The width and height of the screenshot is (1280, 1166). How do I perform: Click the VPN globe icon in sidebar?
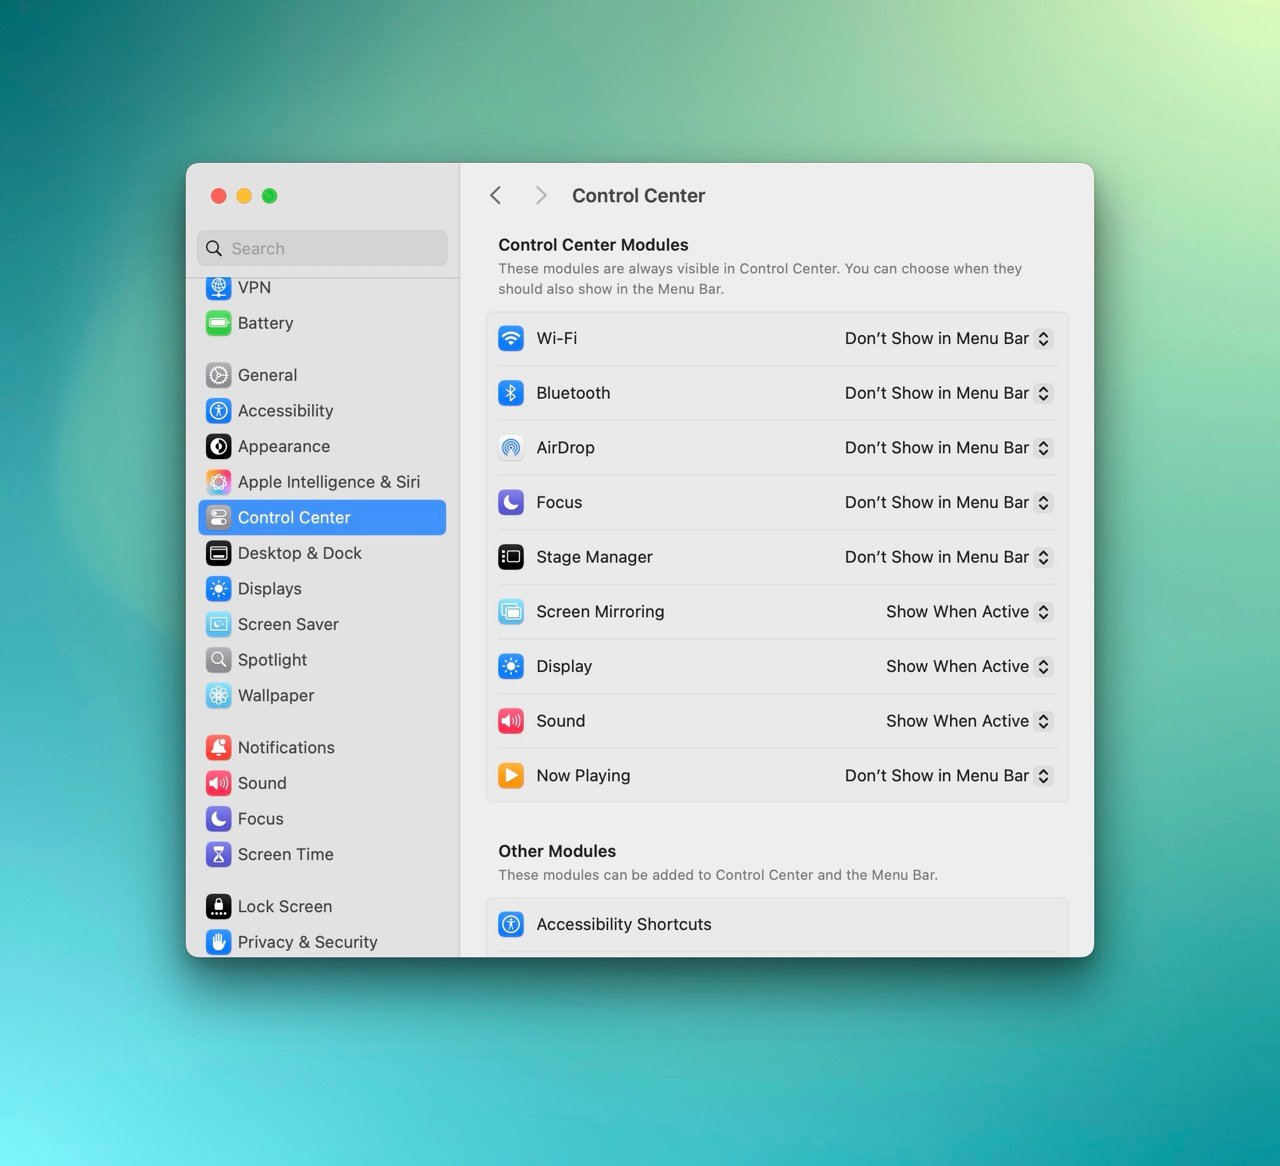219,287
